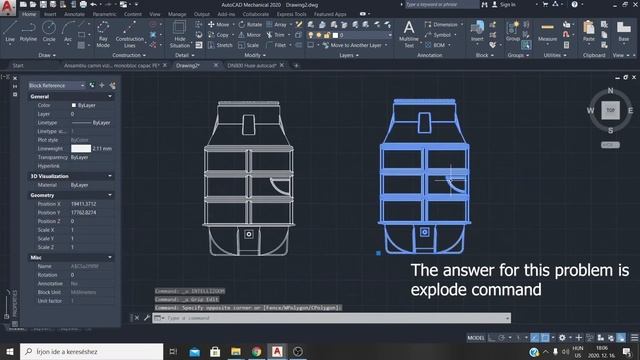Open the Start document tab
Image resolution: width=640 pixels, height=360 pixels.
18,65
